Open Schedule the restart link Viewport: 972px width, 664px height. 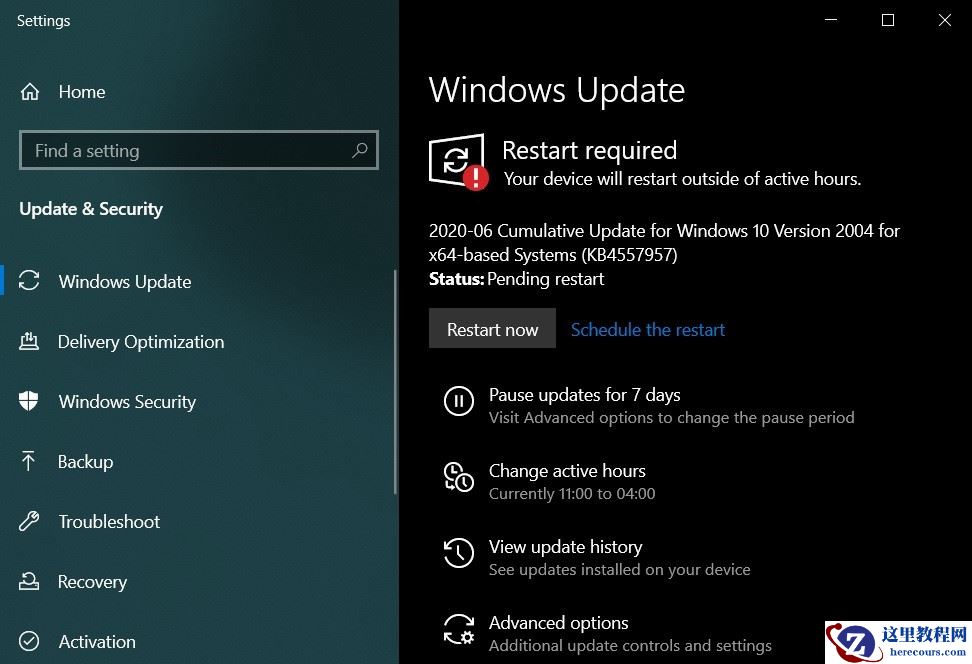[648, 329]
